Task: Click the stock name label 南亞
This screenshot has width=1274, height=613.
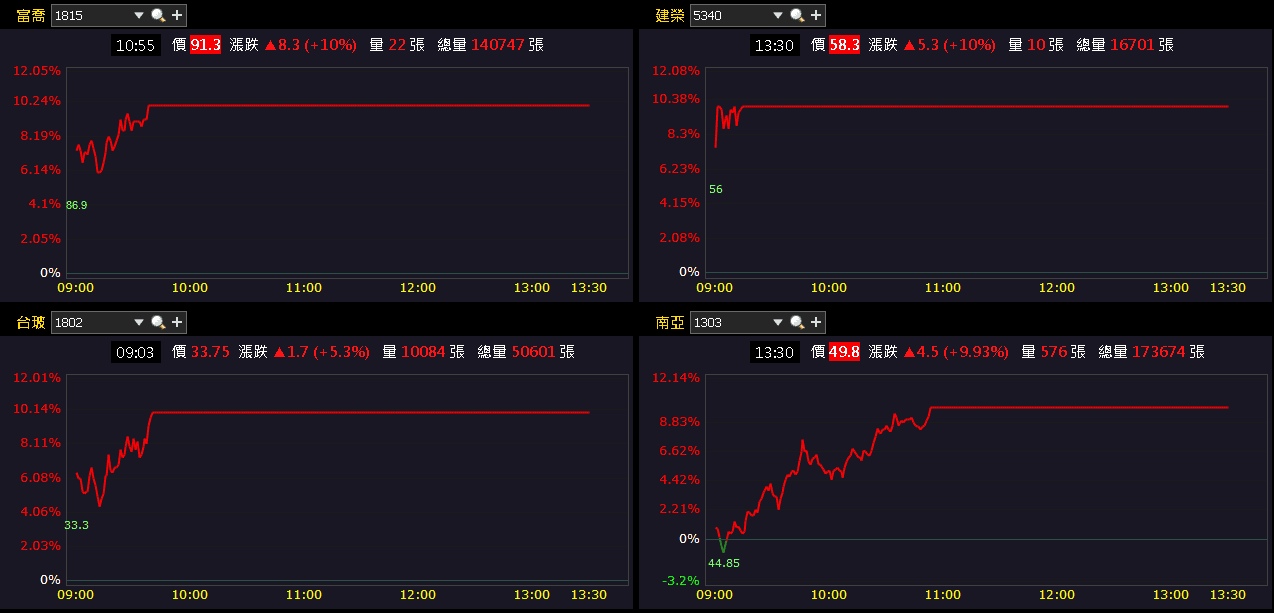Action: (670, 322)
